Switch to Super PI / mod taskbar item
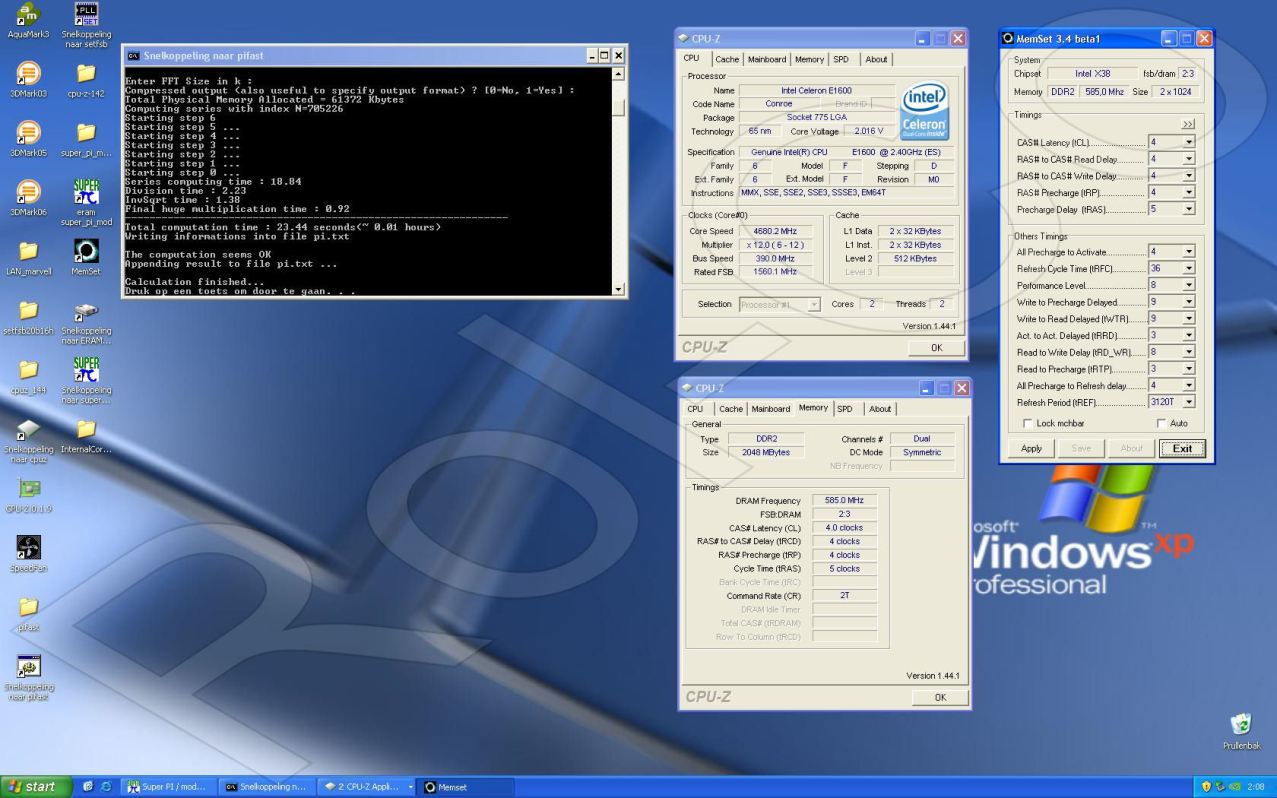The width and height of the screenshot is (1277, 798). pyautogui.click(x=167, y=787)
